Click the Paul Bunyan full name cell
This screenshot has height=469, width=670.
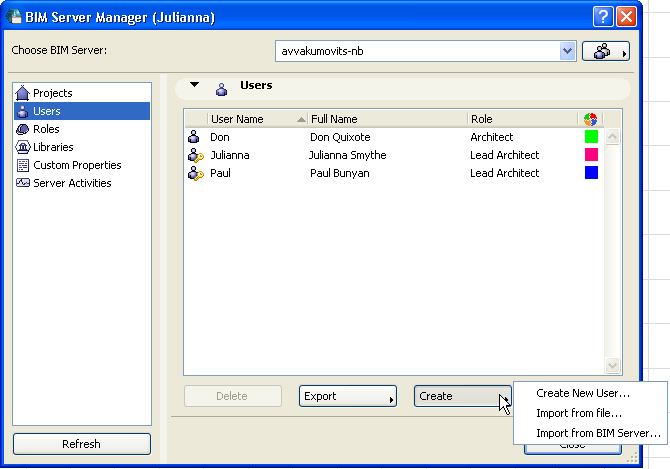[340, 173]
